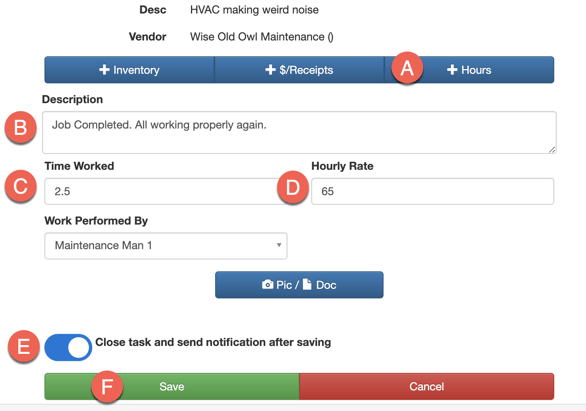Click the Maintenance Man 1 dropdown arrow
This screenshot has width=586, height=411.
pyautogui.click(x=279, y=245)
